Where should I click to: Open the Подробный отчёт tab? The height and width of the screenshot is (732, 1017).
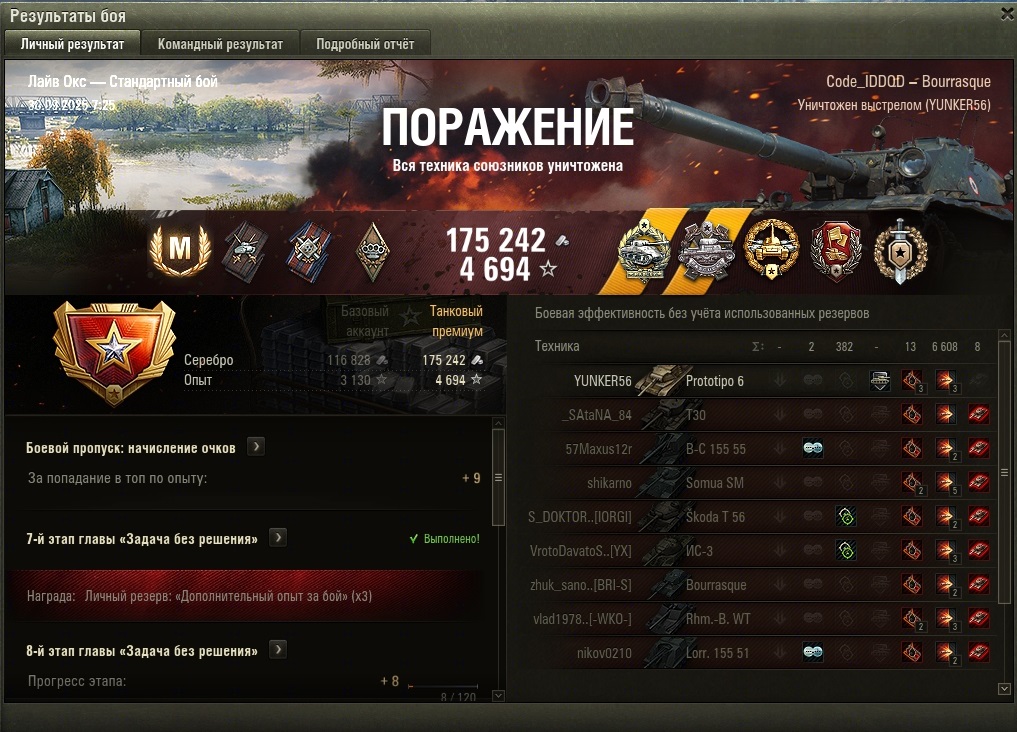coord(365,44)
